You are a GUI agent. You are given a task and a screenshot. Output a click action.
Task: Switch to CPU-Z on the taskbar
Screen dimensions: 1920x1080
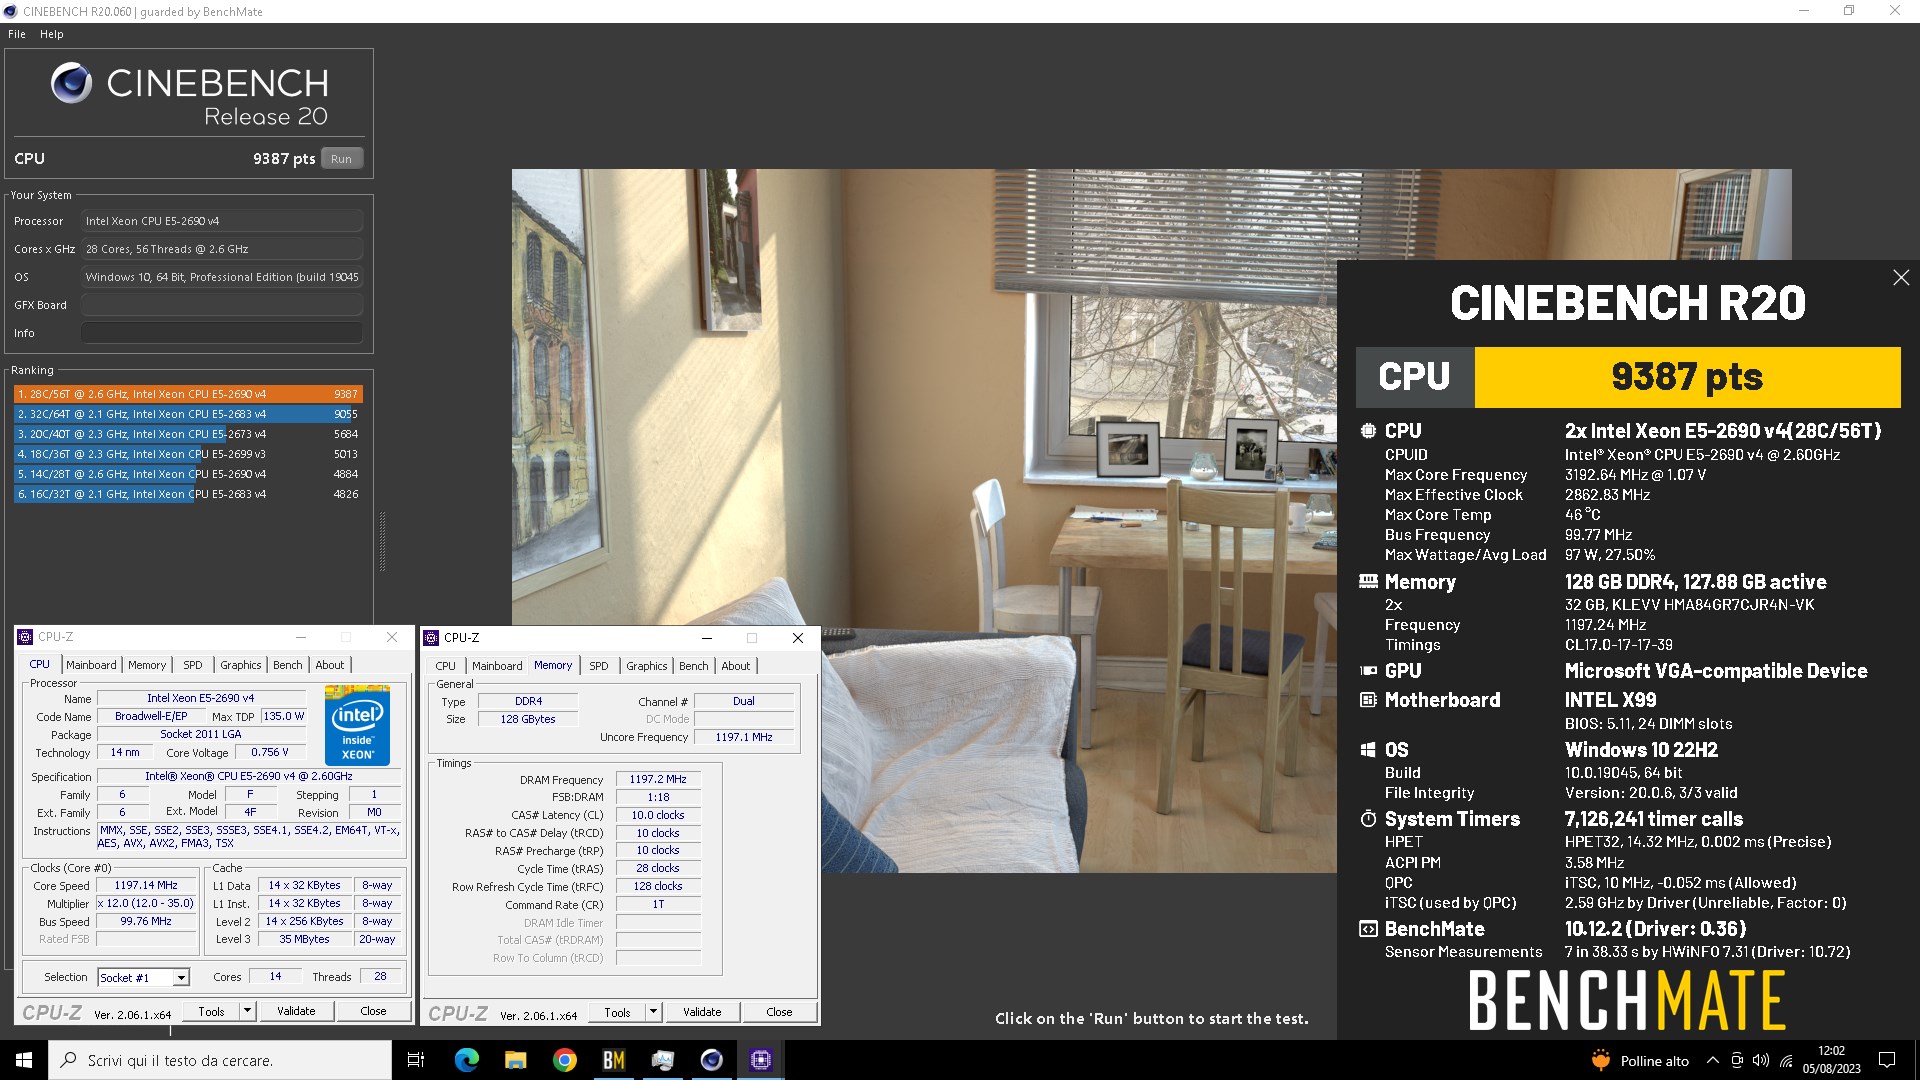[761, 1060]
